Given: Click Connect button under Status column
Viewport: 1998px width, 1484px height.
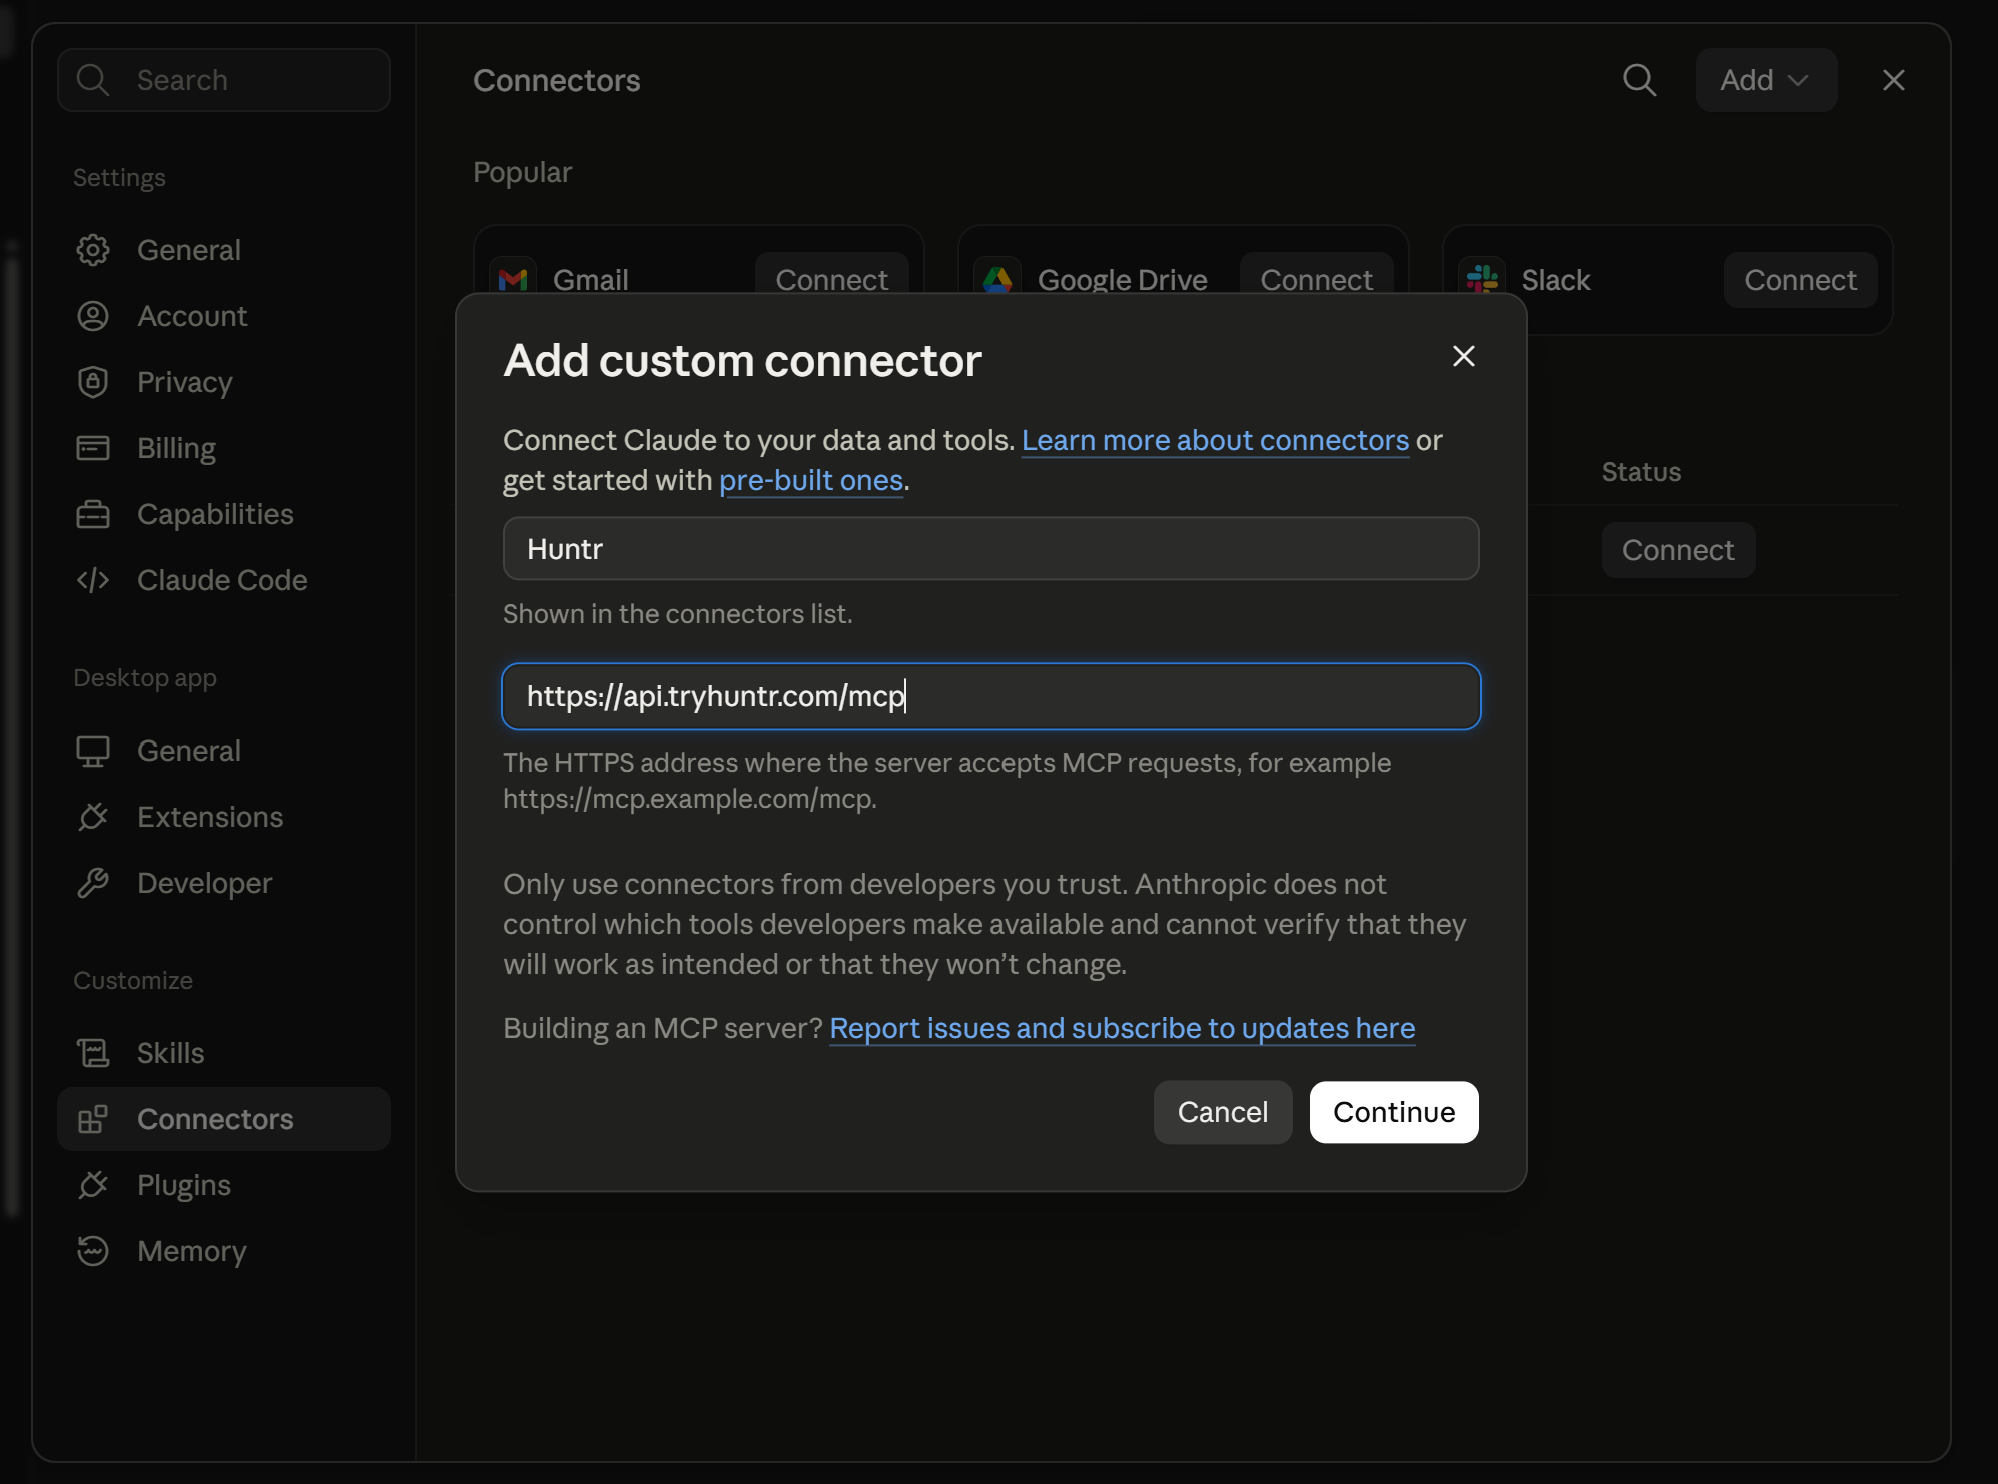Looking at the screenshot, I should (x=1678, y=550).
